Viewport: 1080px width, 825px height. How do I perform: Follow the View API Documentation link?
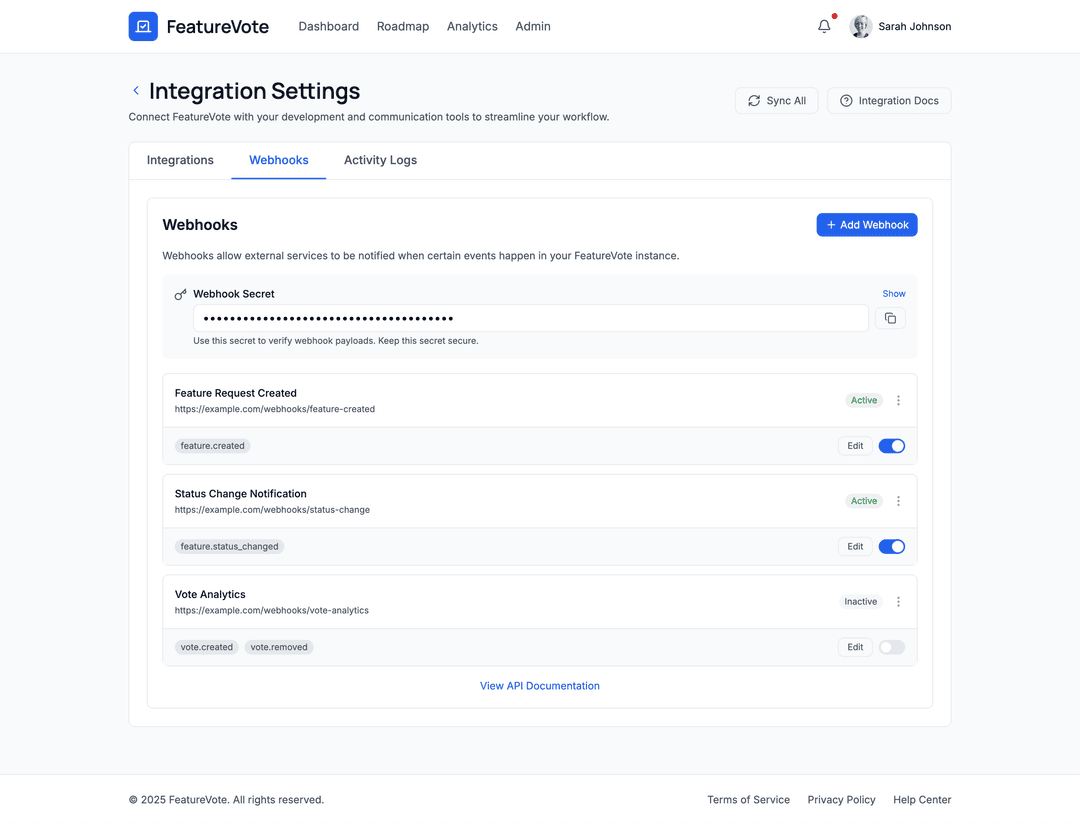click(x=540, y=686)
